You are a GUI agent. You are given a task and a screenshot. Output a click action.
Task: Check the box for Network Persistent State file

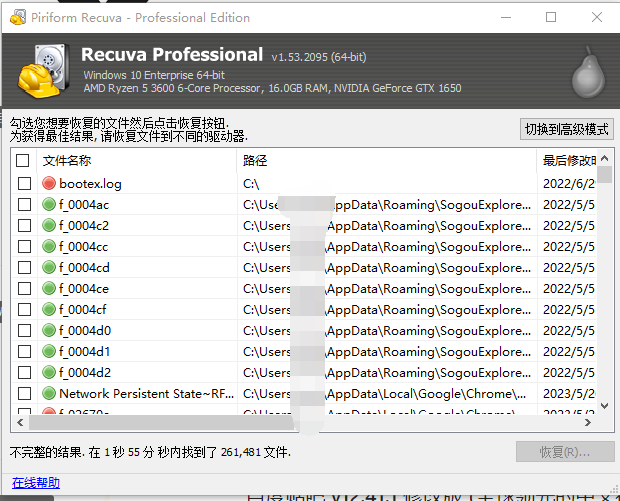tap(25, 393)
